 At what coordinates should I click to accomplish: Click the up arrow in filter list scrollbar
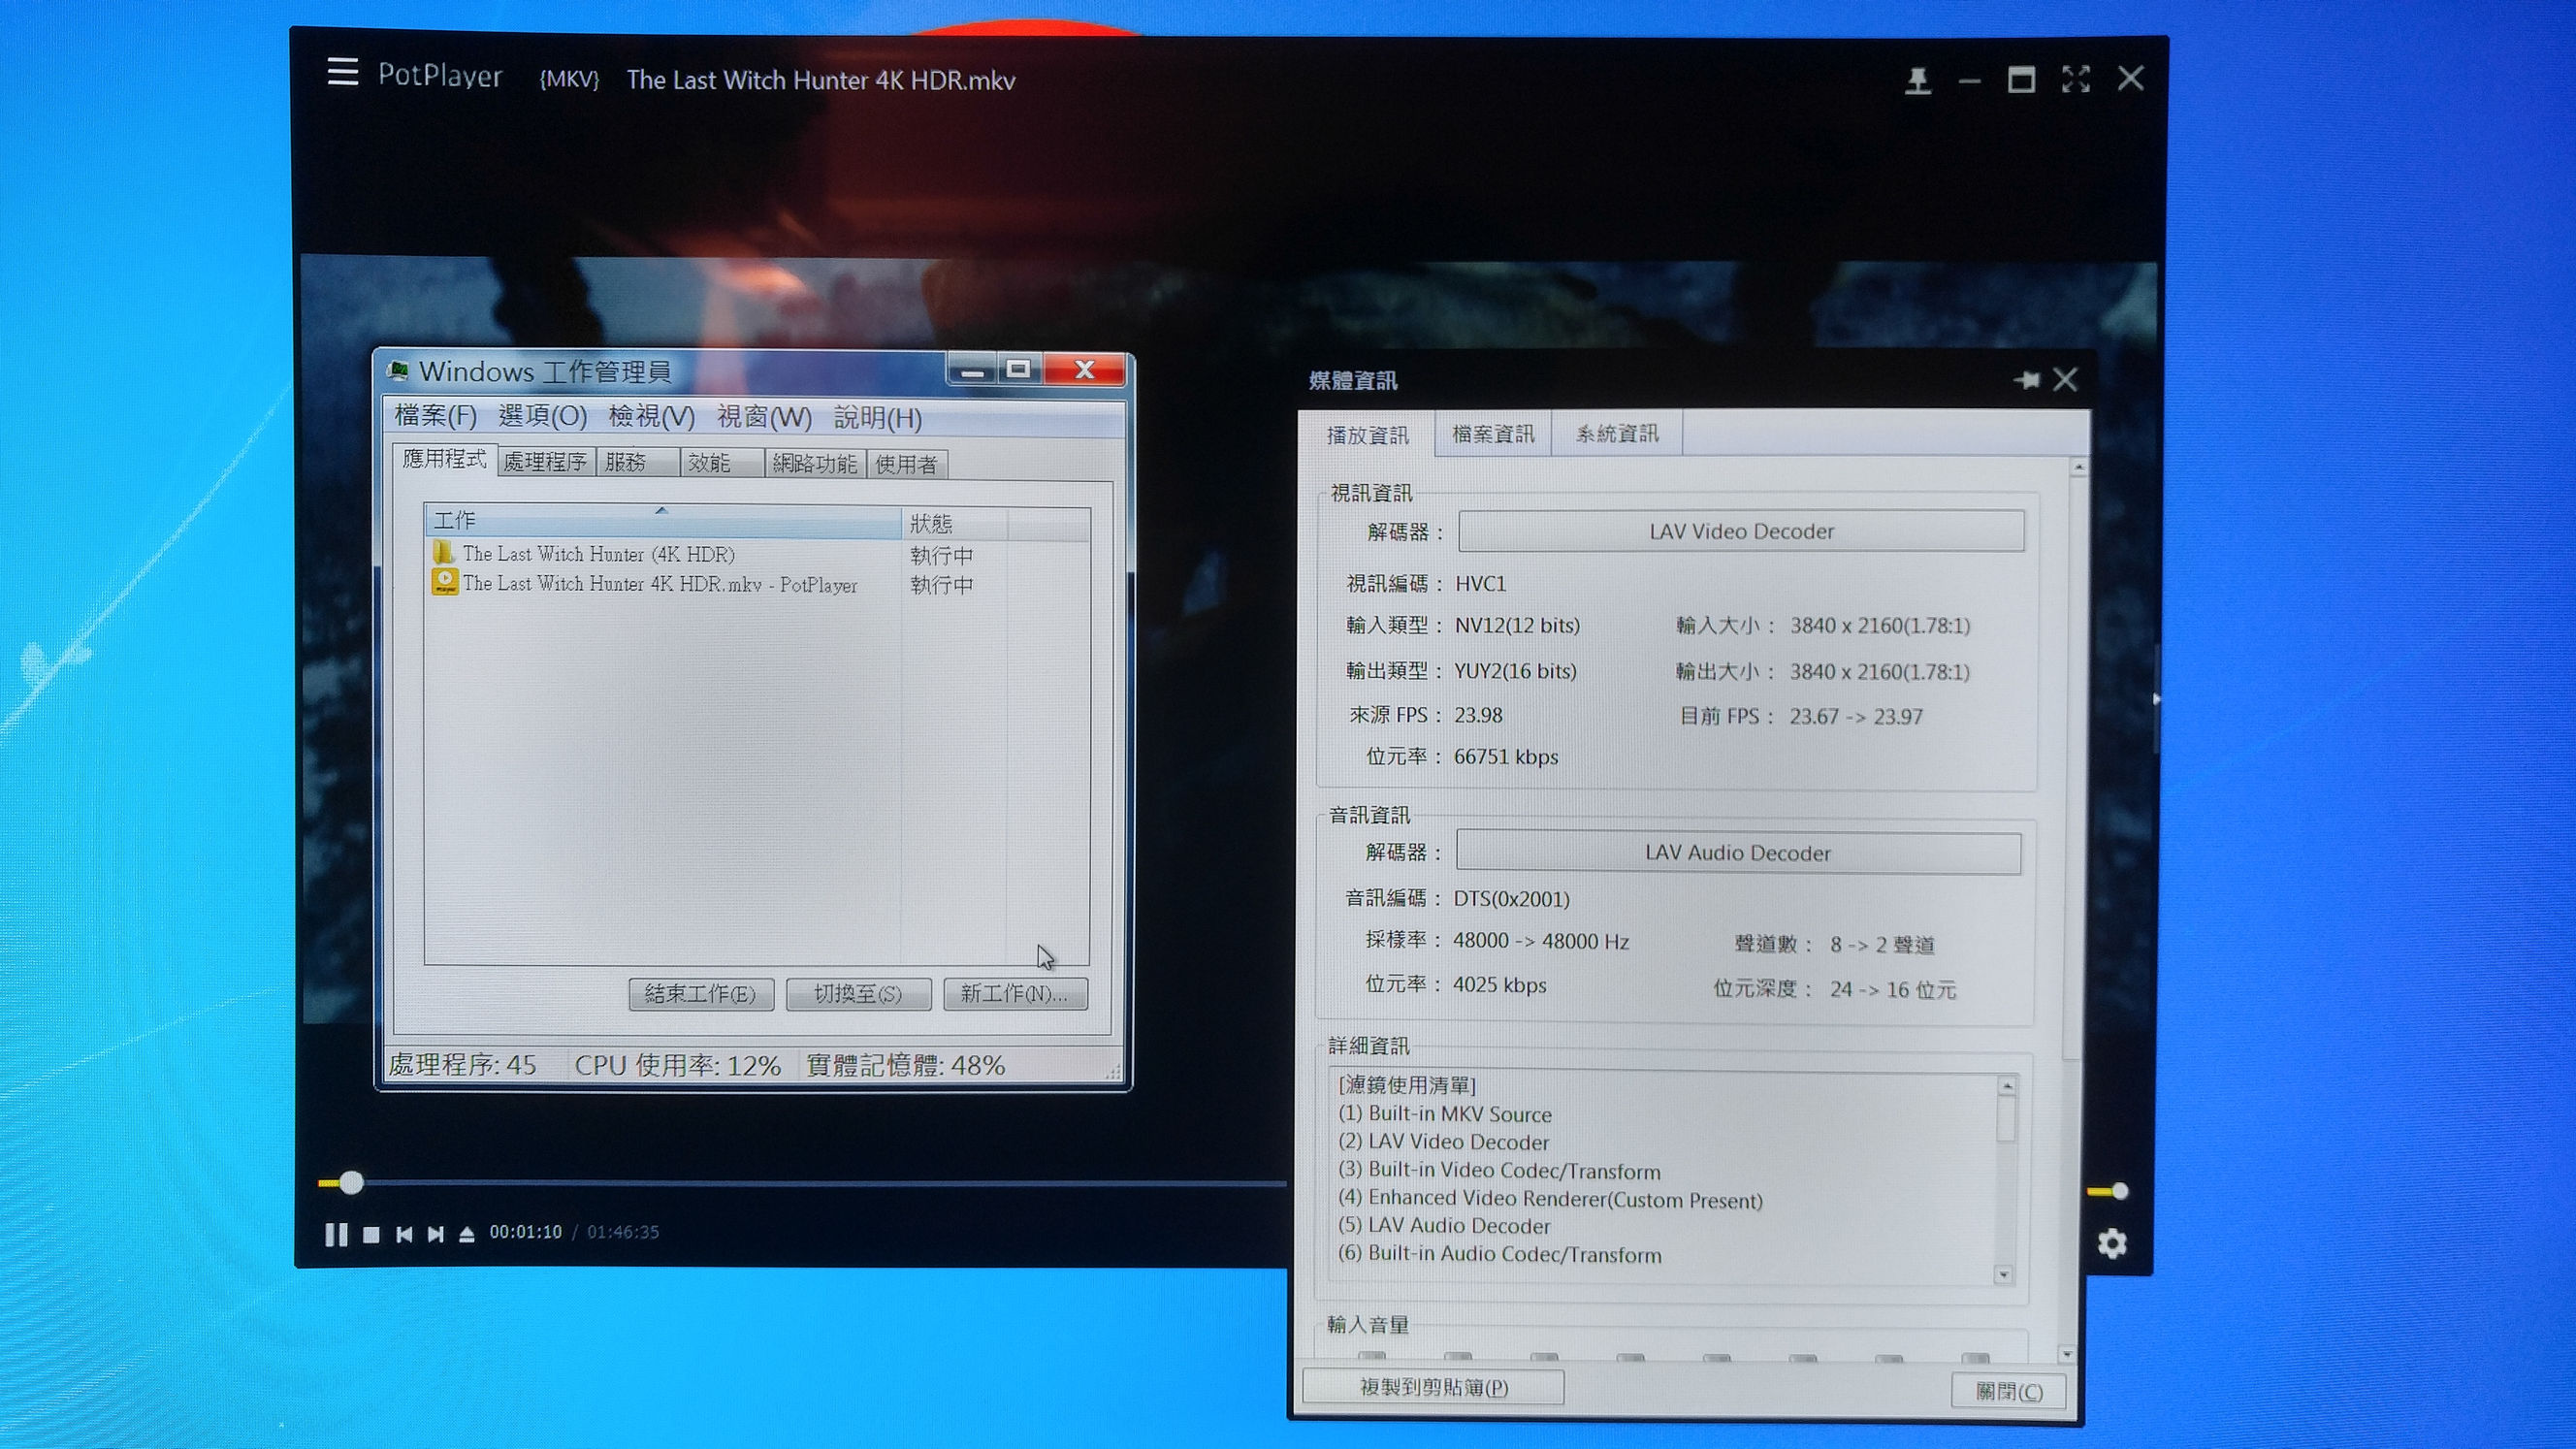pos(2006,1086)
